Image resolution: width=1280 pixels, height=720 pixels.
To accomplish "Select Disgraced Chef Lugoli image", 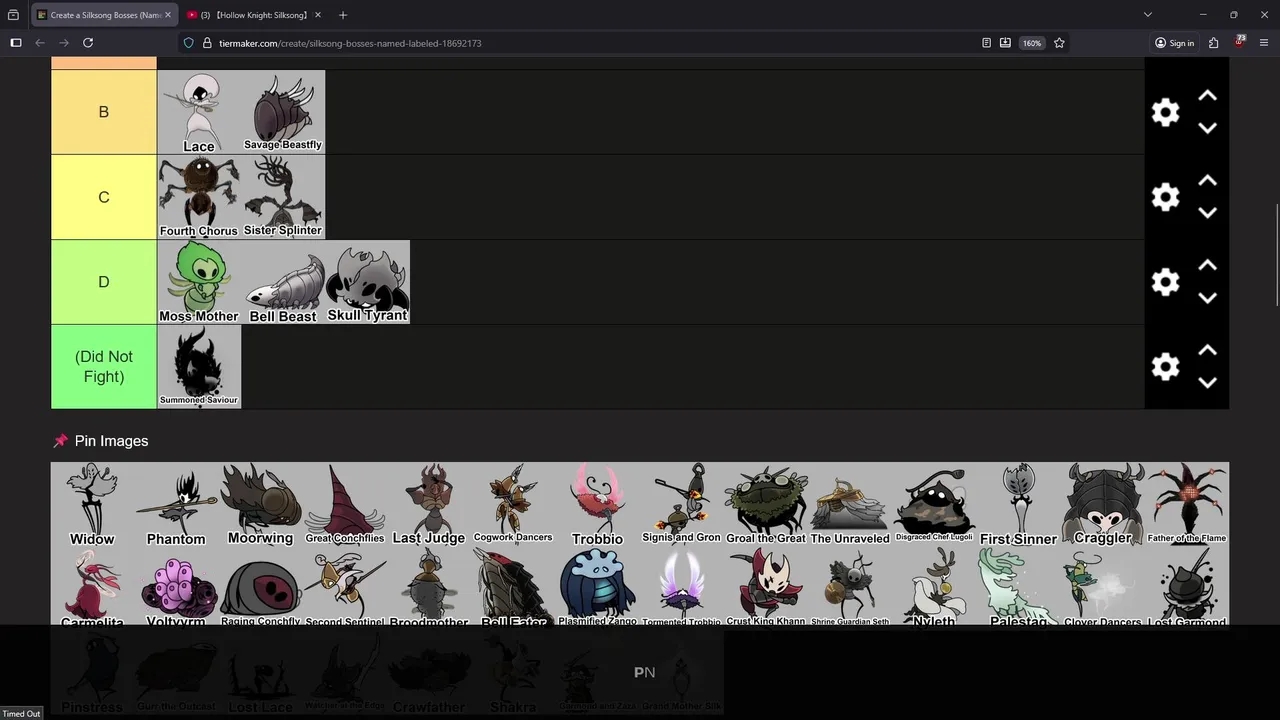I will click(934, 504).
